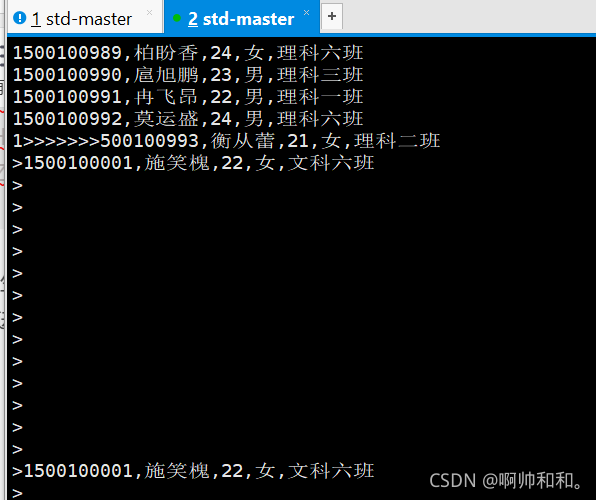The image size is (596, 500).
Task: Click the 1500100992 莫运盛 record line
Action: click(188, 119)
